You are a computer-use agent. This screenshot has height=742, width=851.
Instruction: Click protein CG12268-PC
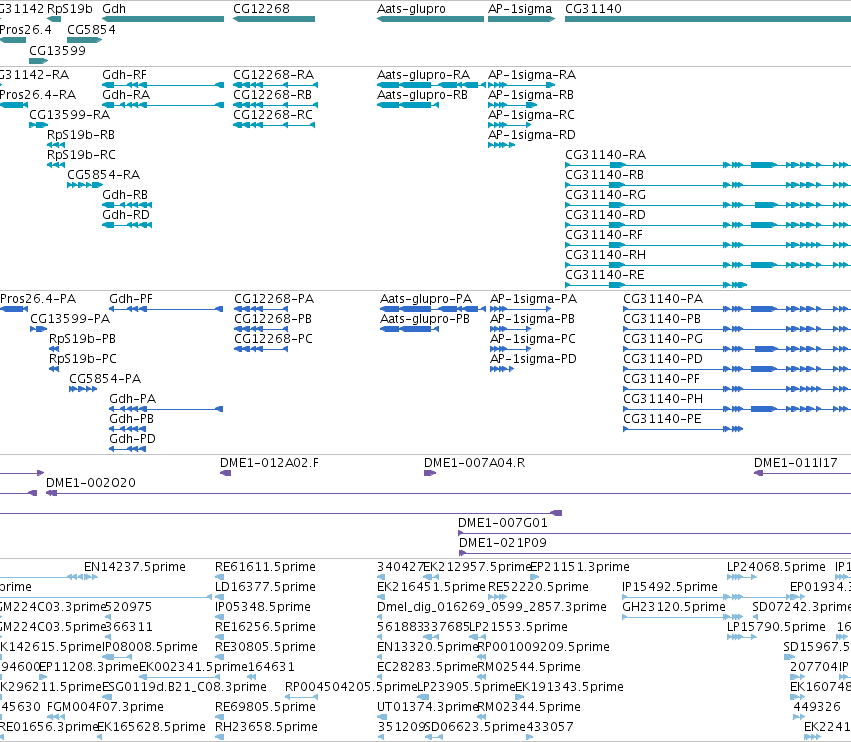(274, 339)
